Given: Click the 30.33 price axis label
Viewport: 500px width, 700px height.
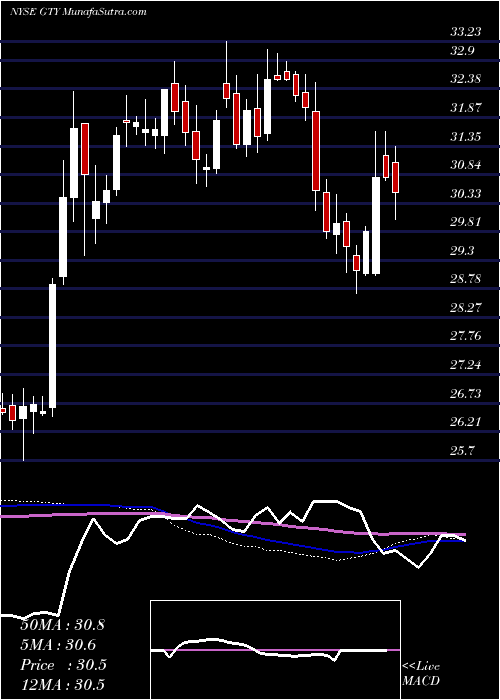Looking at the screenshot, I should [465, 193].
